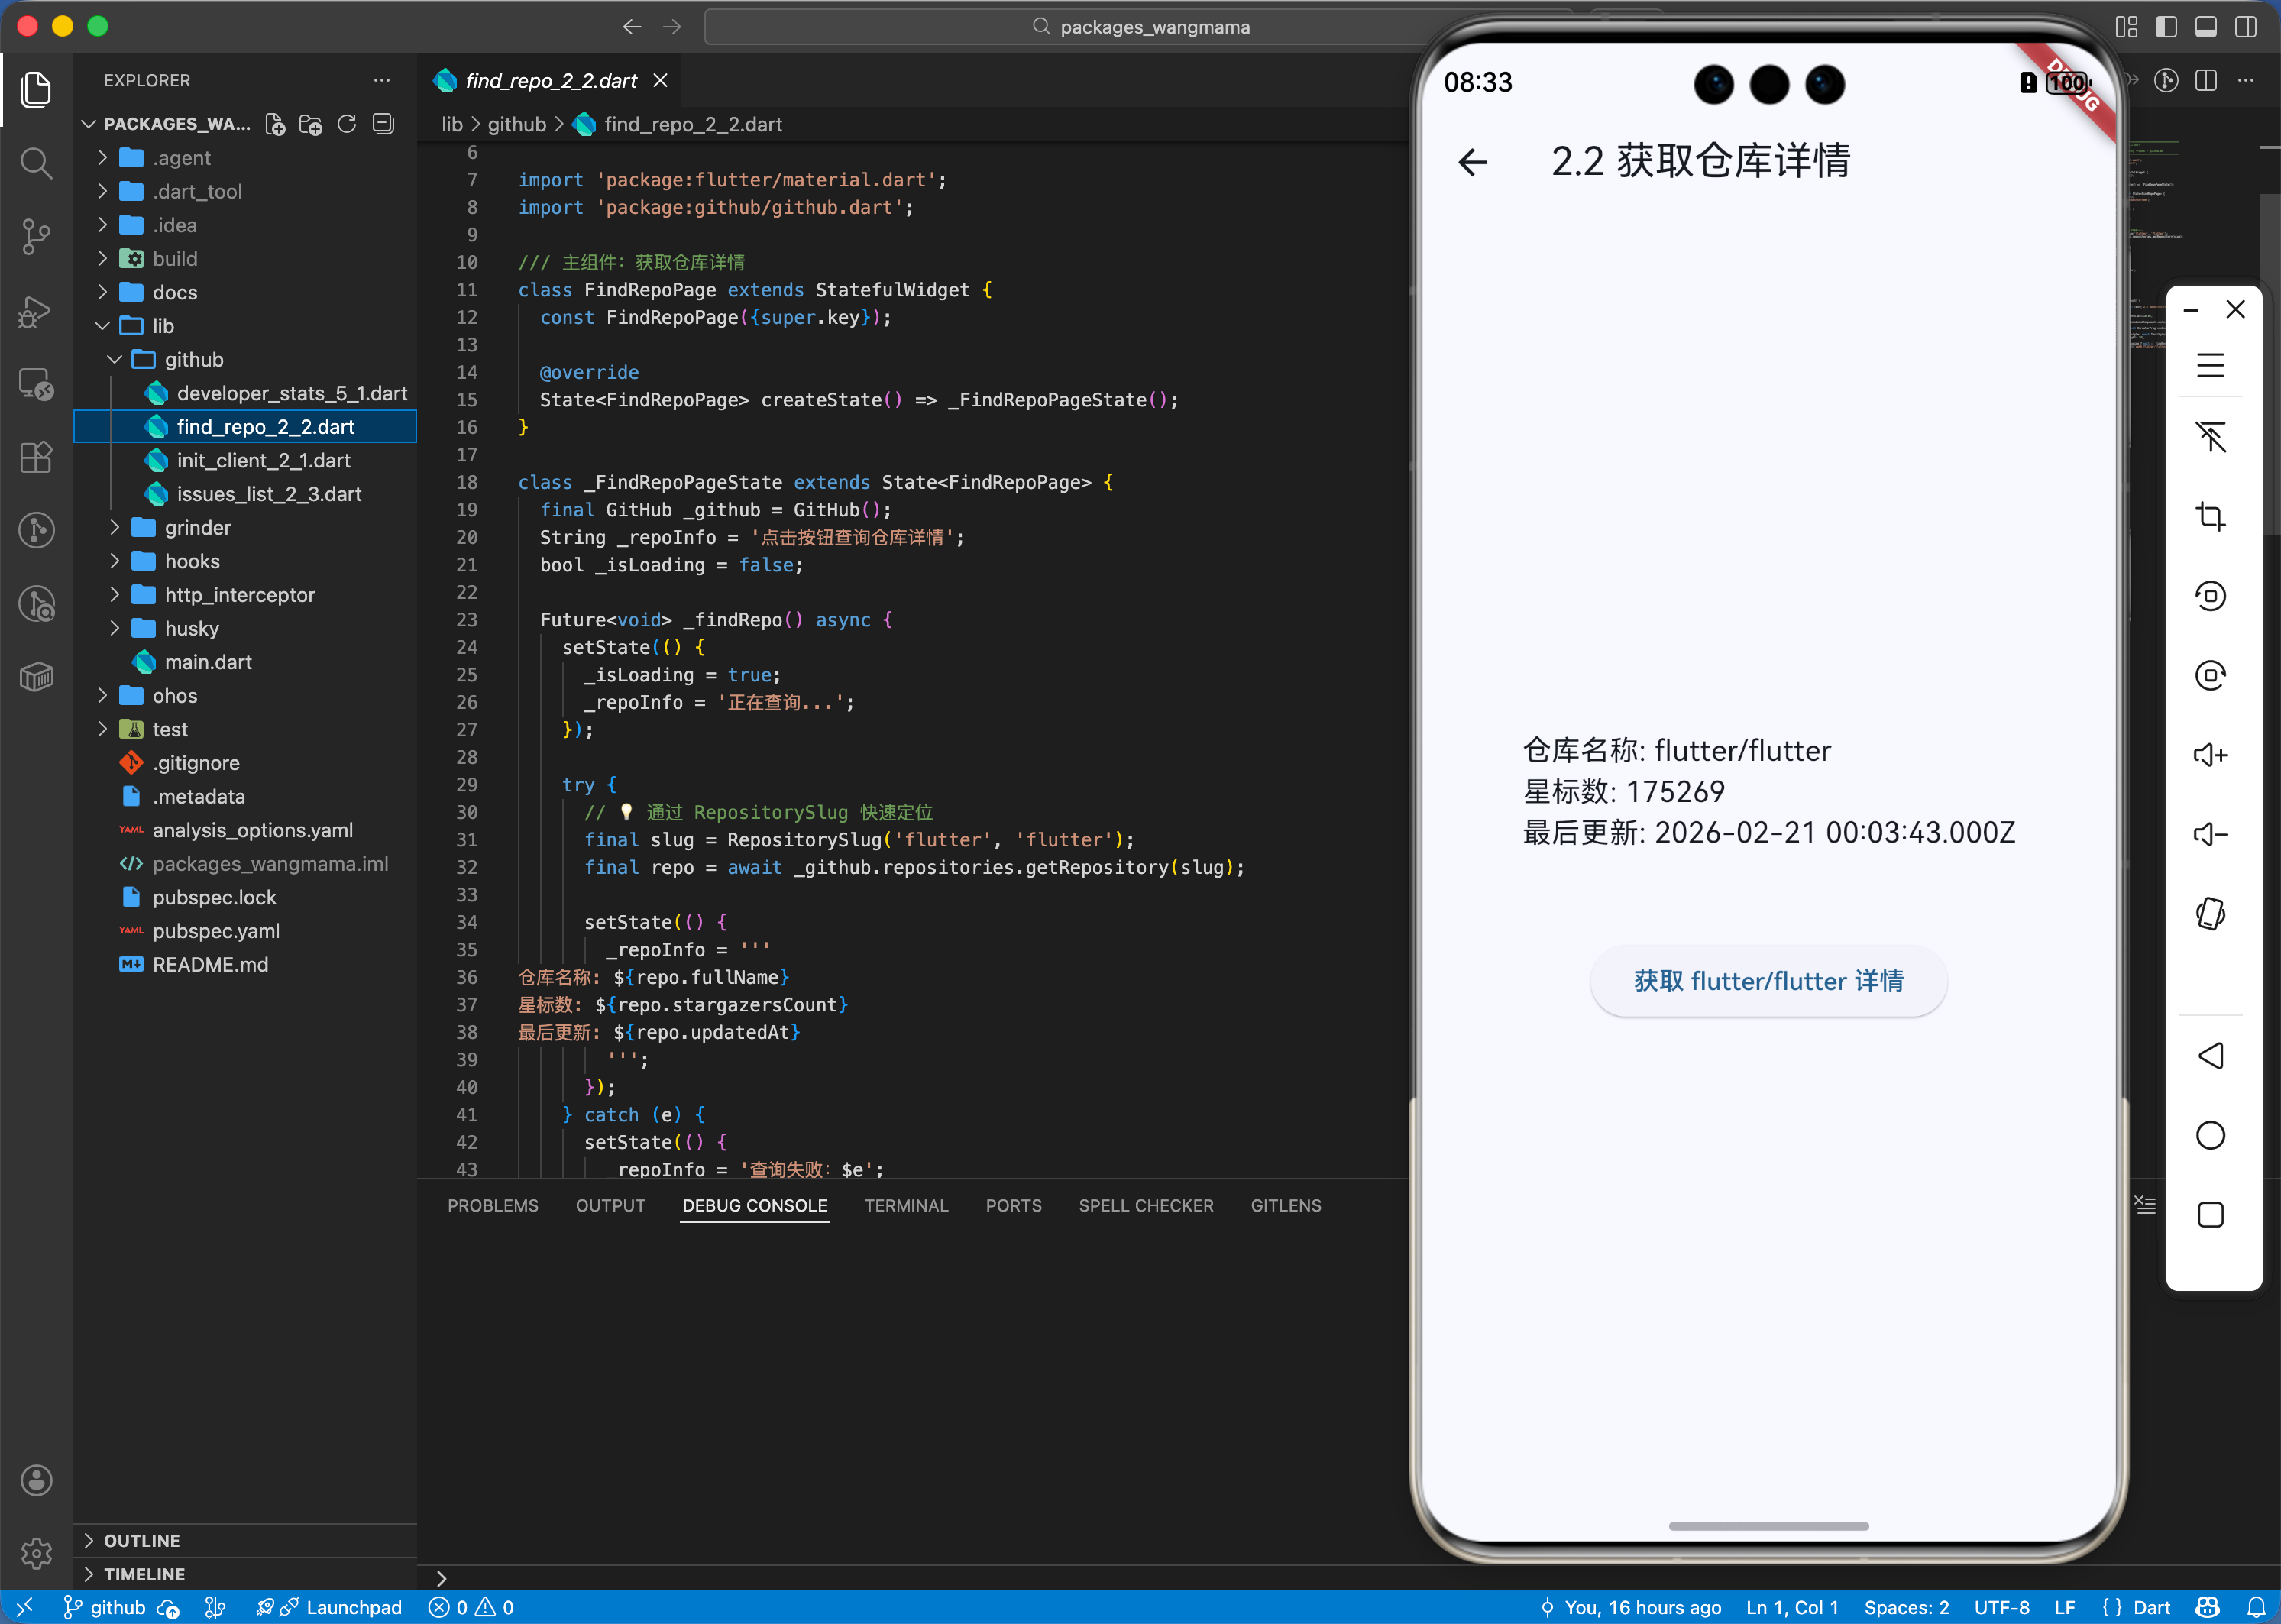
Task: Open the Extensions view
Action: tap(36, 458)
